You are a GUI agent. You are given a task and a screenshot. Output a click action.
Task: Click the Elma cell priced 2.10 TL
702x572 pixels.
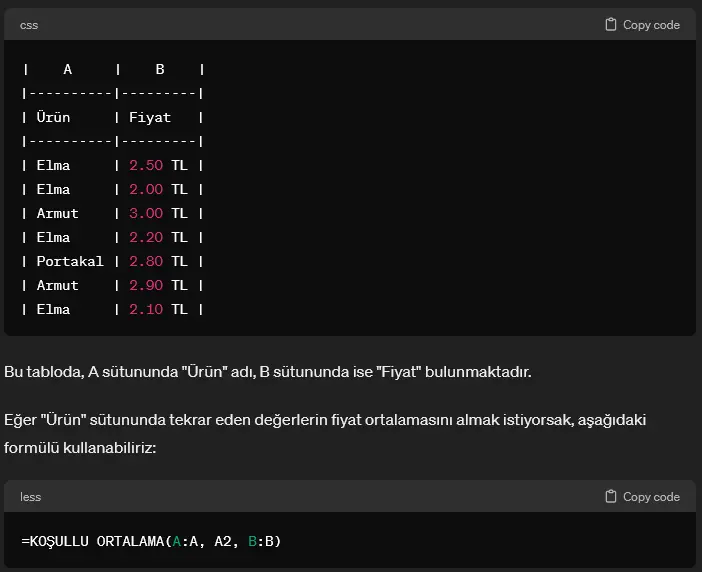(x=53, y=309)
